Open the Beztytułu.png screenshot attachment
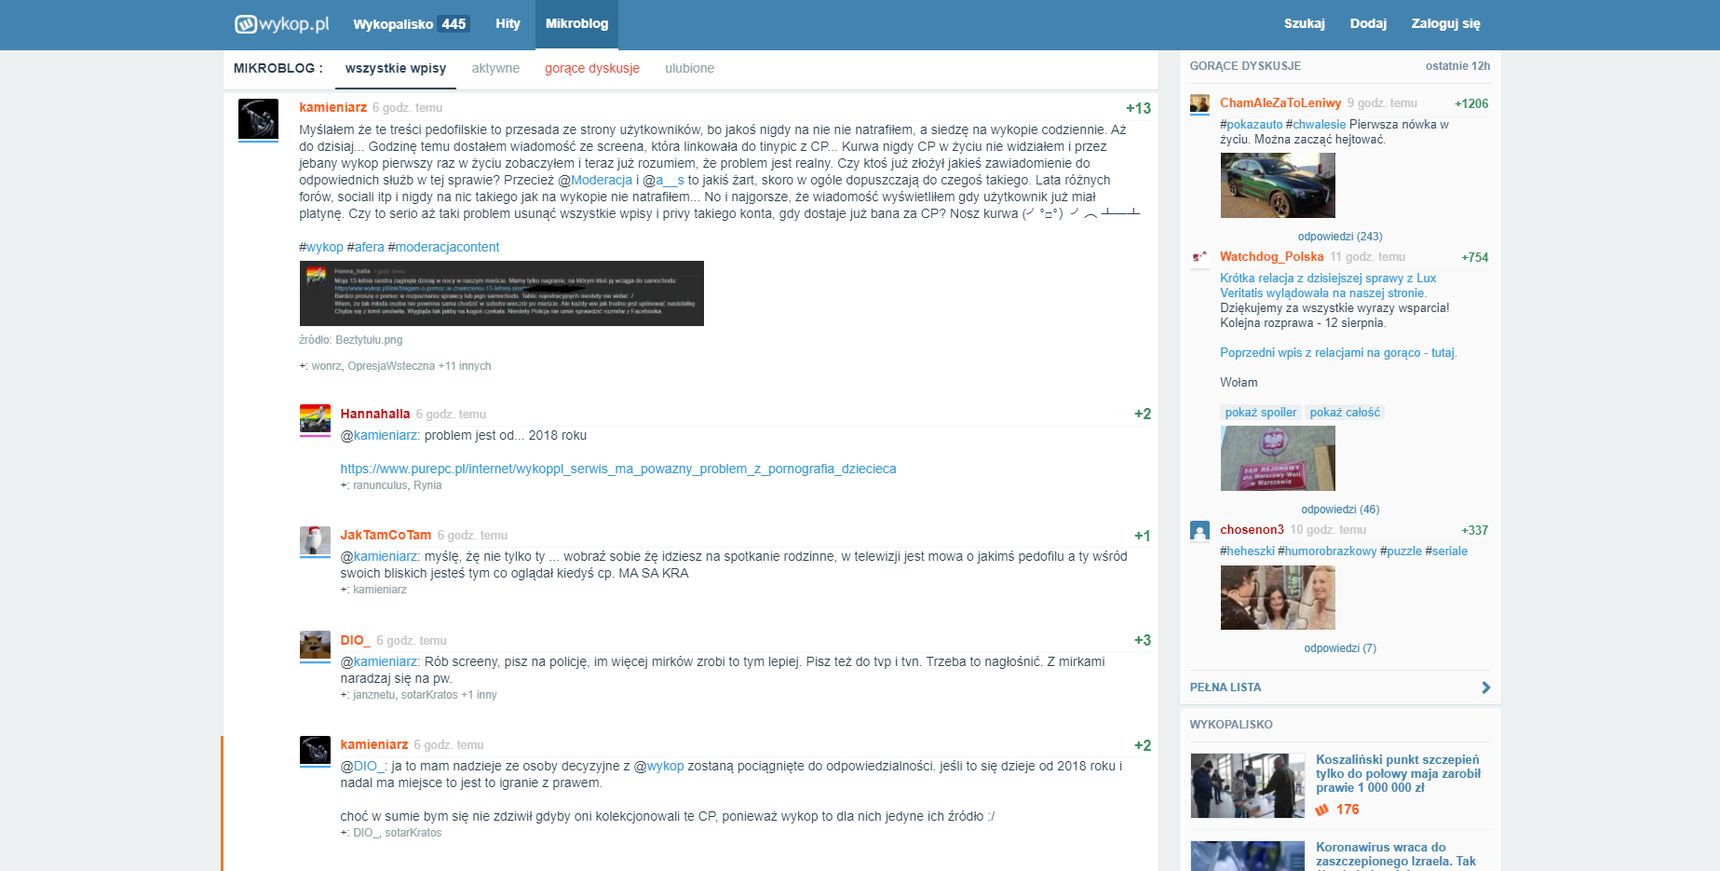The image size is (1720, 871). tap(502, 293)
